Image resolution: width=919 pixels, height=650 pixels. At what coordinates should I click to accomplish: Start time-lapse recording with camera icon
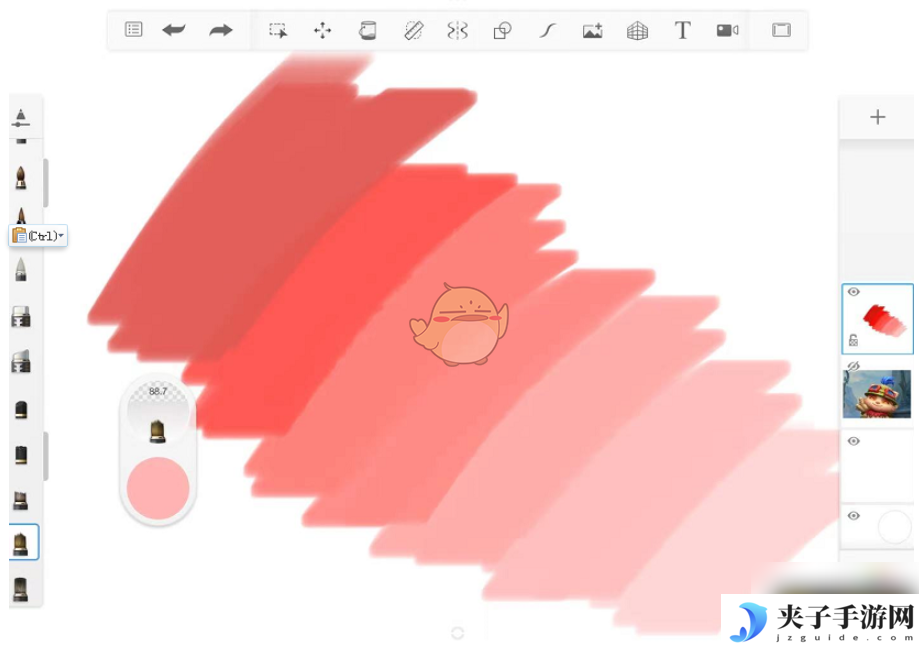pos(727,30)
